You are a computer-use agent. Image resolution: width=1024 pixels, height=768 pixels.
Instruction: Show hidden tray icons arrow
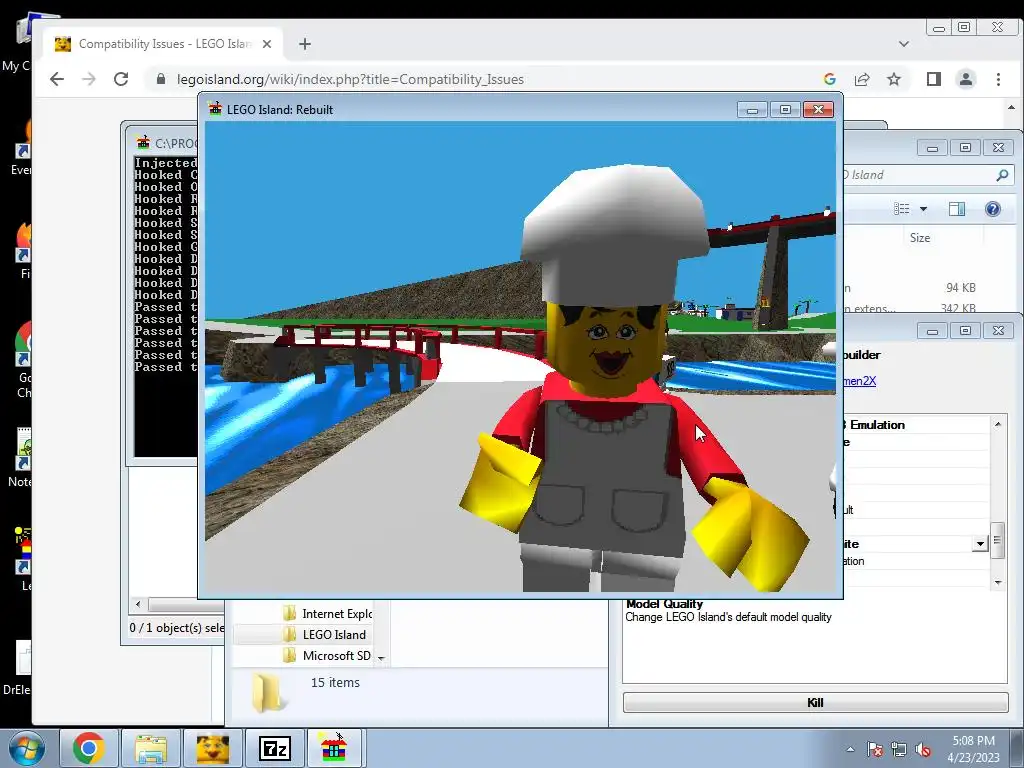pyautogui.click(x=850, y=749)
